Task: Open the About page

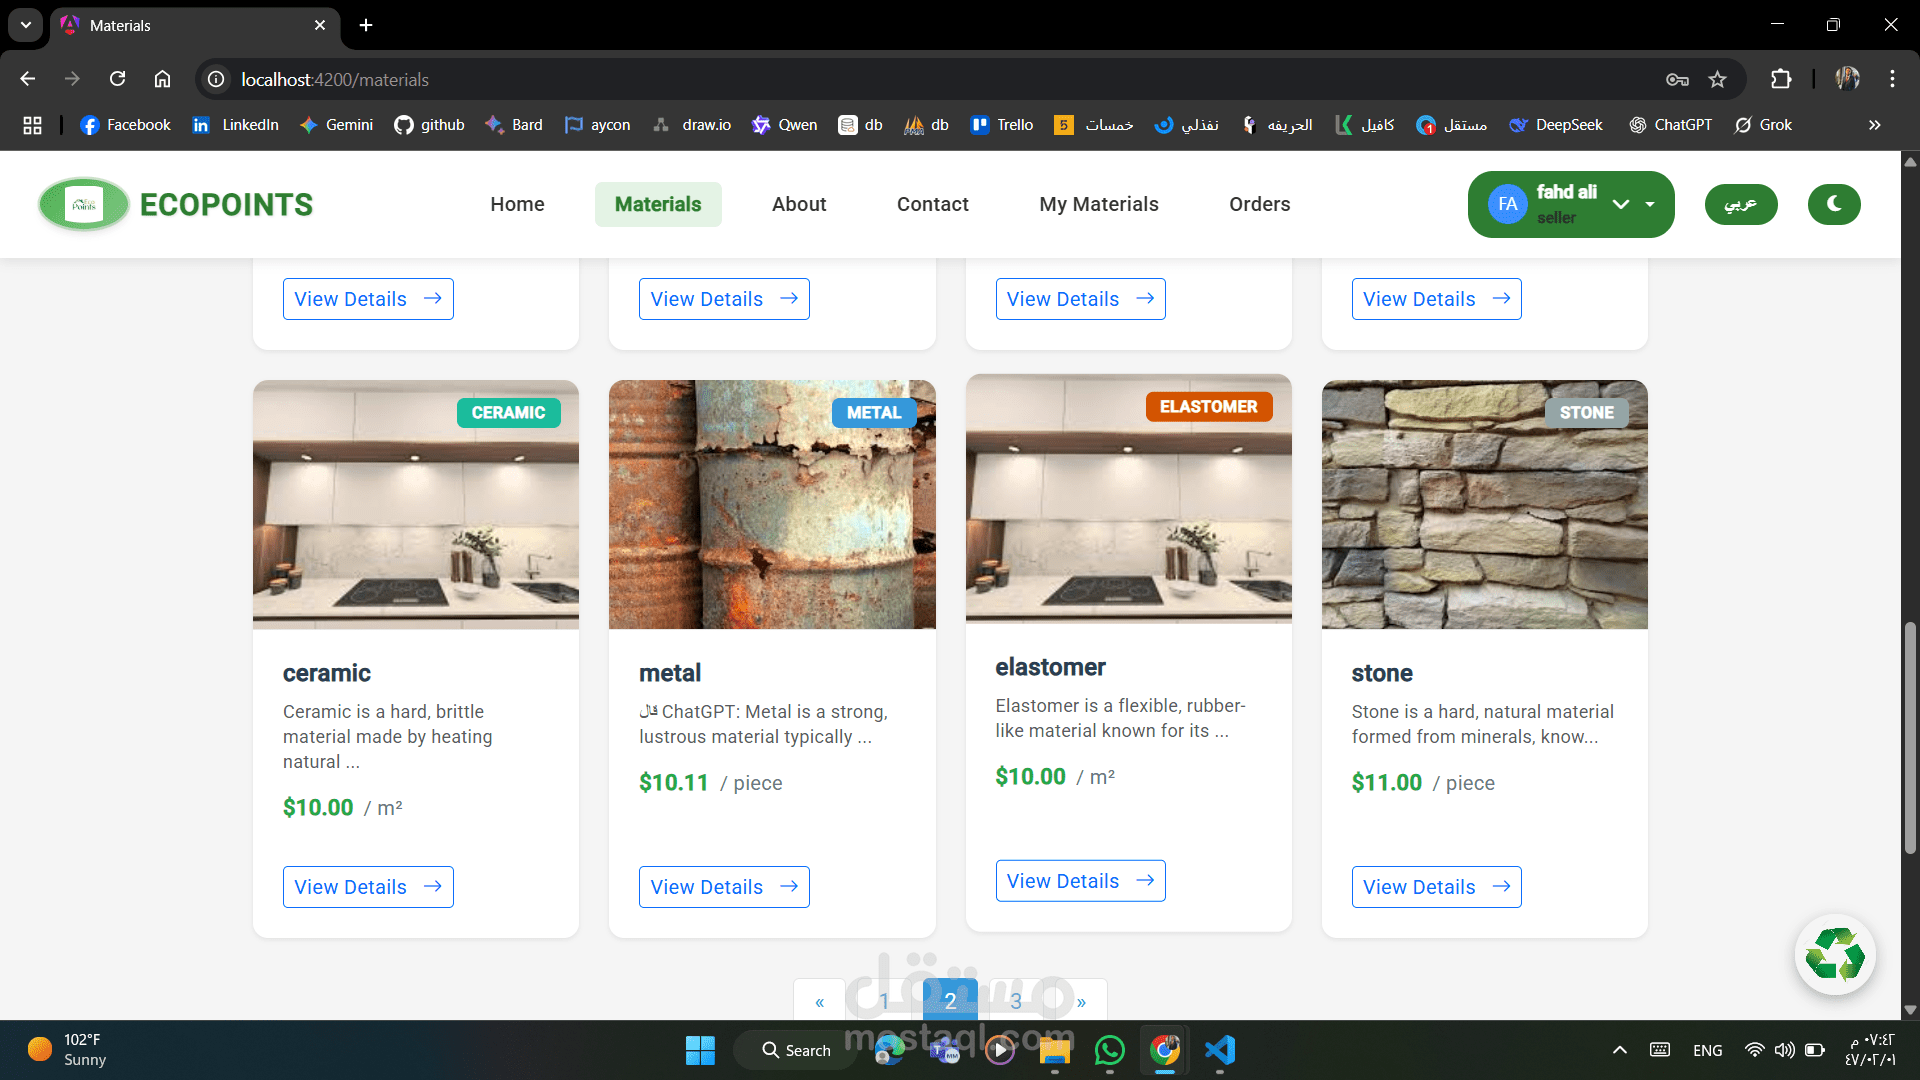Action: coord(799,204)
